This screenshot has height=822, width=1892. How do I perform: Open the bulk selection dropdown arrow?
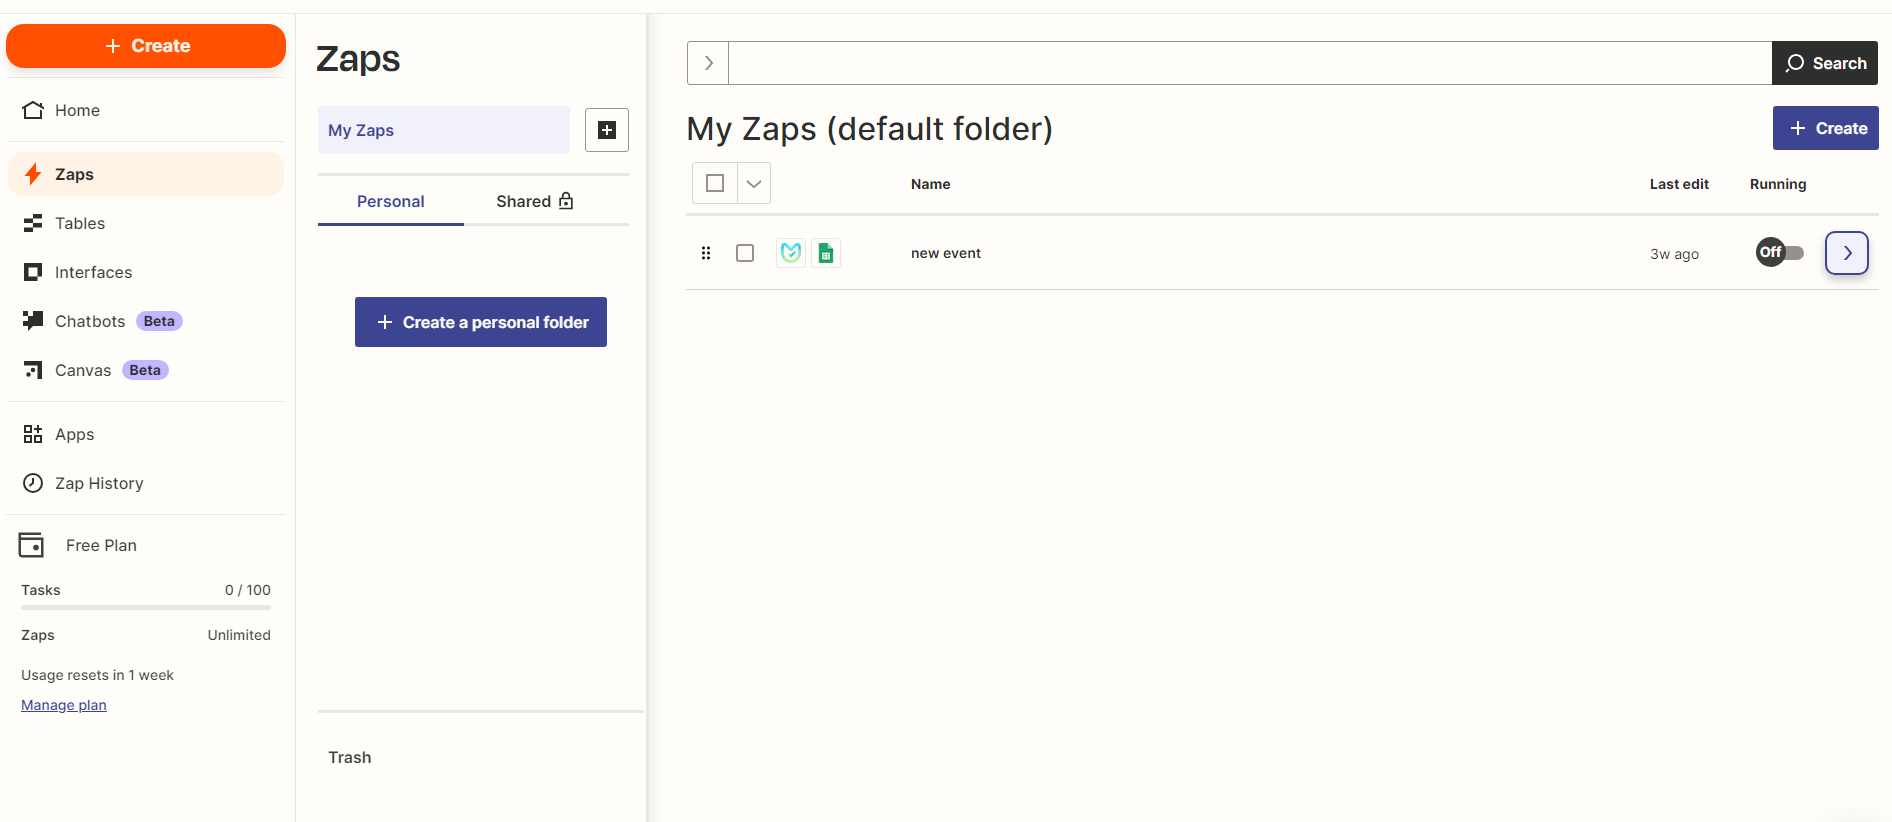pos(754,183)
